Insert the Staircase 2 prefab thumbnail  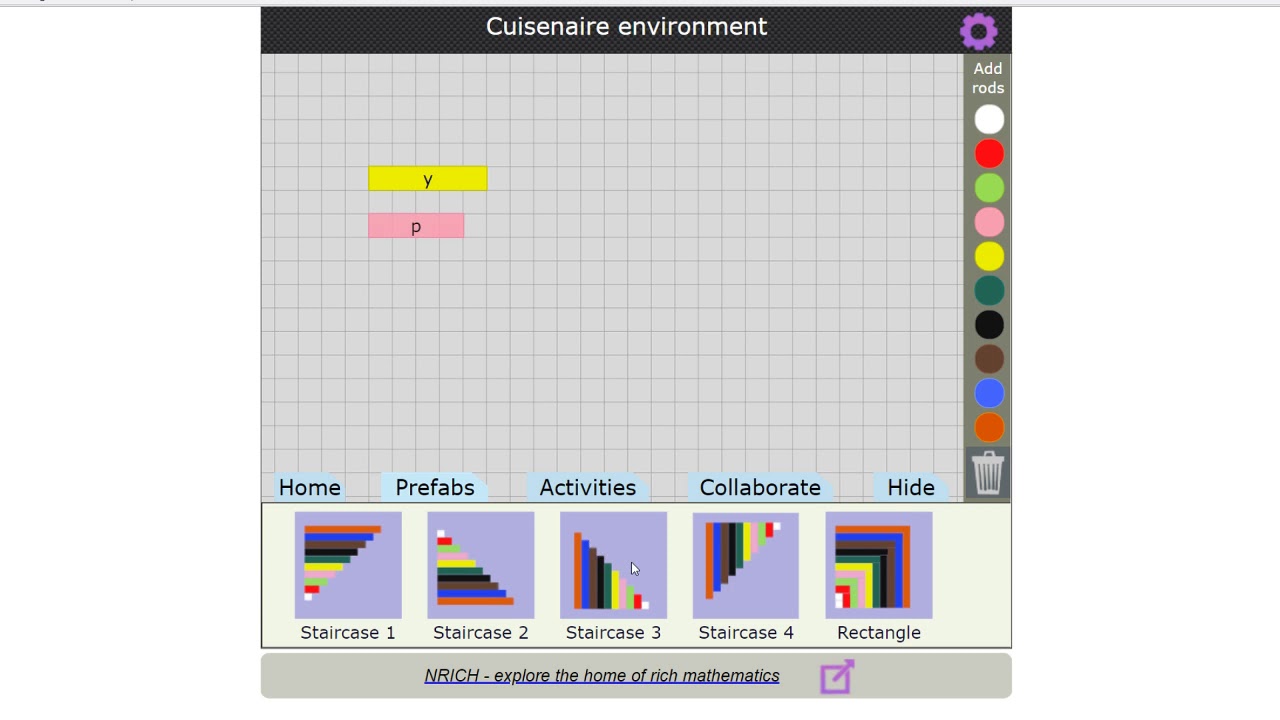(x=481, y=565)
